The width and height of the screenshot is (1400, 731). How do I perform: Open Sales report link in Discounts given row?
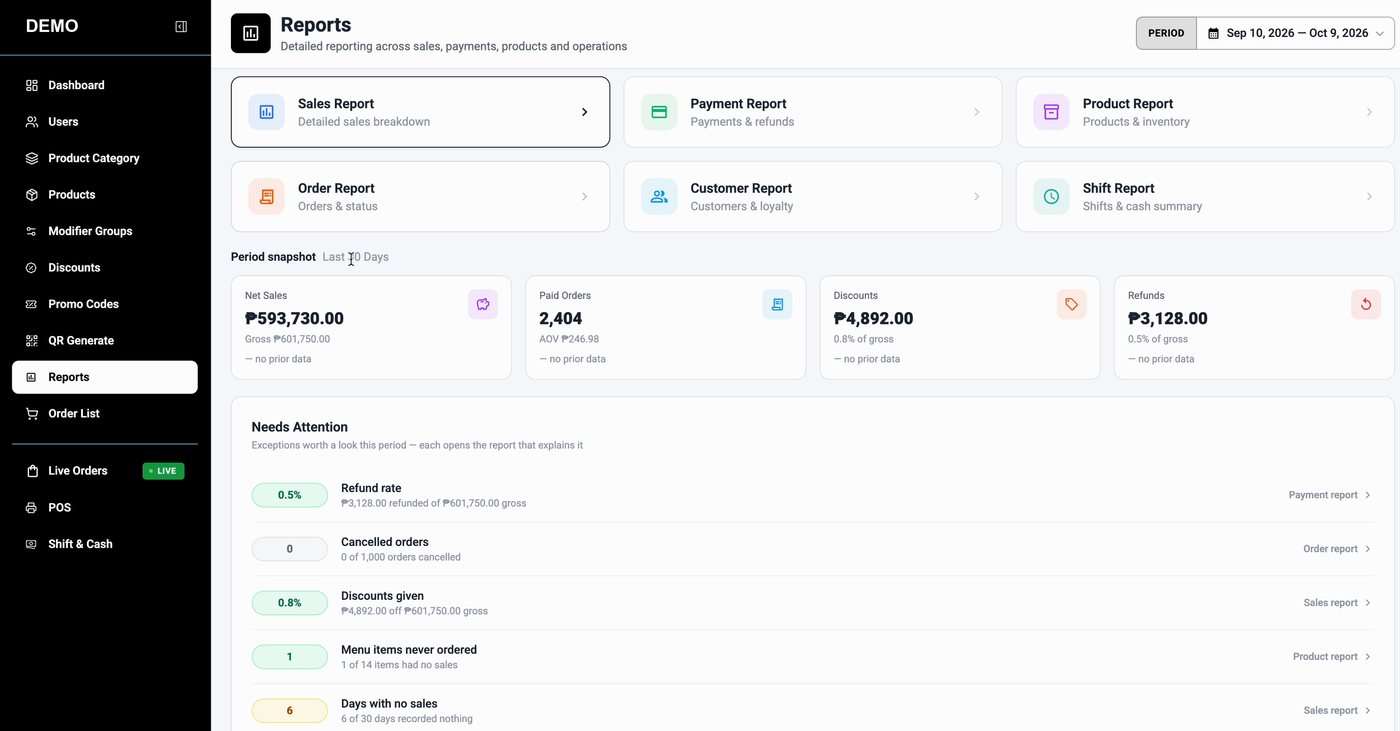pos(1337,603)
